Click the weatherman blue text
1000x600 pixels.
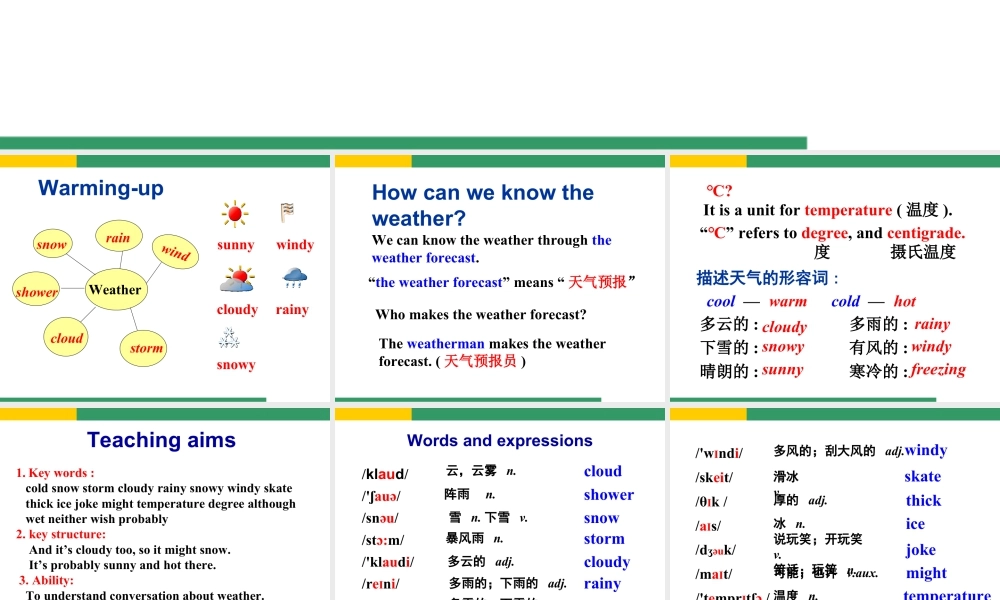pos(444,343)
